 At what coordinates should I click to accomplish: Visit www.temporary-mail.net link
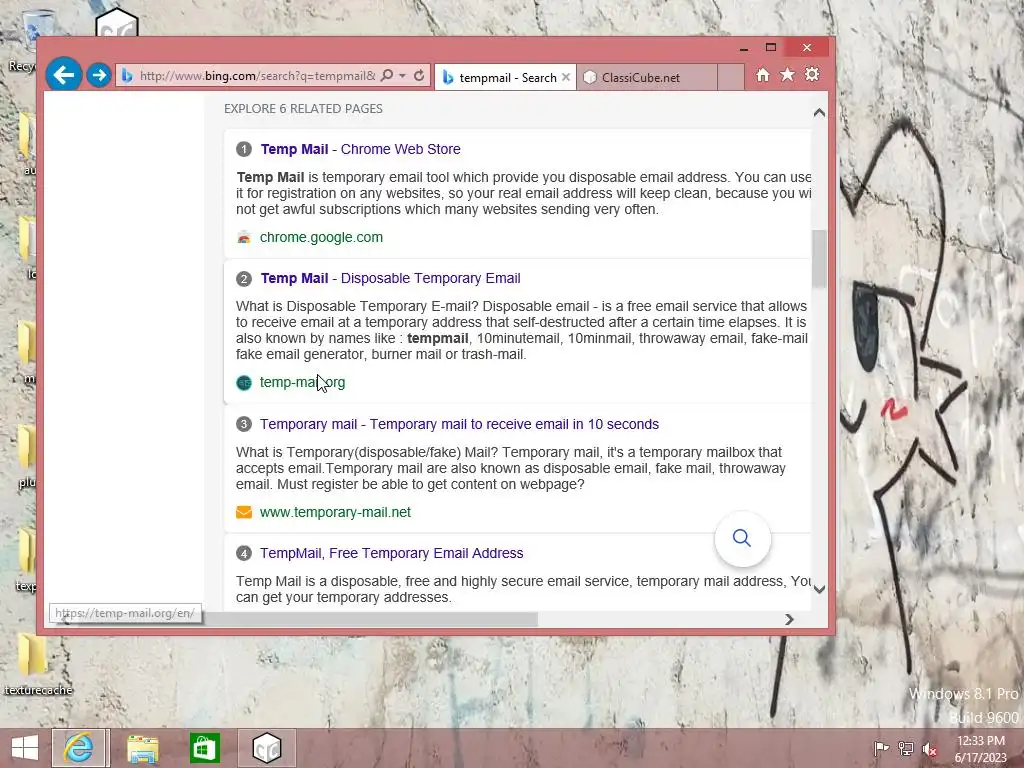click(335, 512)
